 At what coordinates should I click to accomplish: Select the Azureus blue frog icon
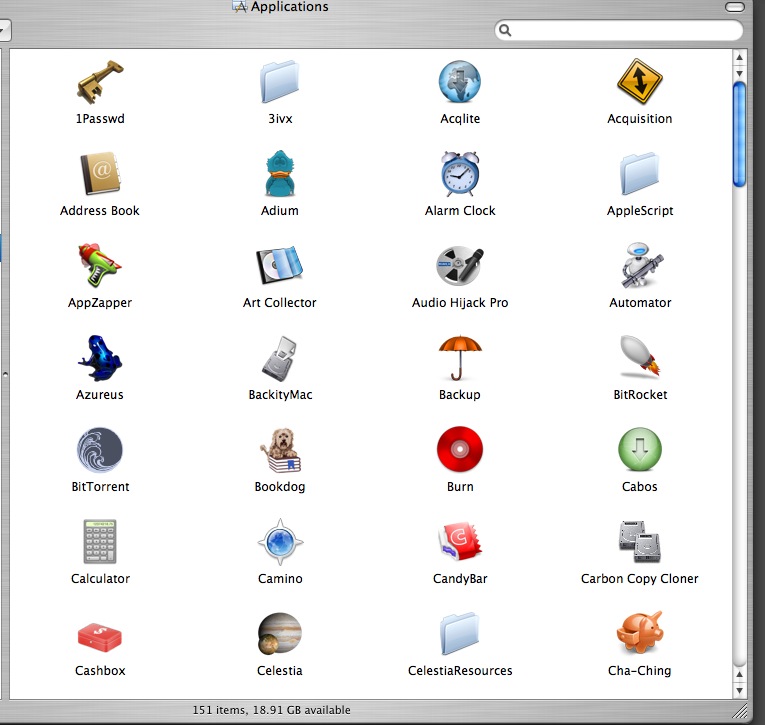point(100,358)
